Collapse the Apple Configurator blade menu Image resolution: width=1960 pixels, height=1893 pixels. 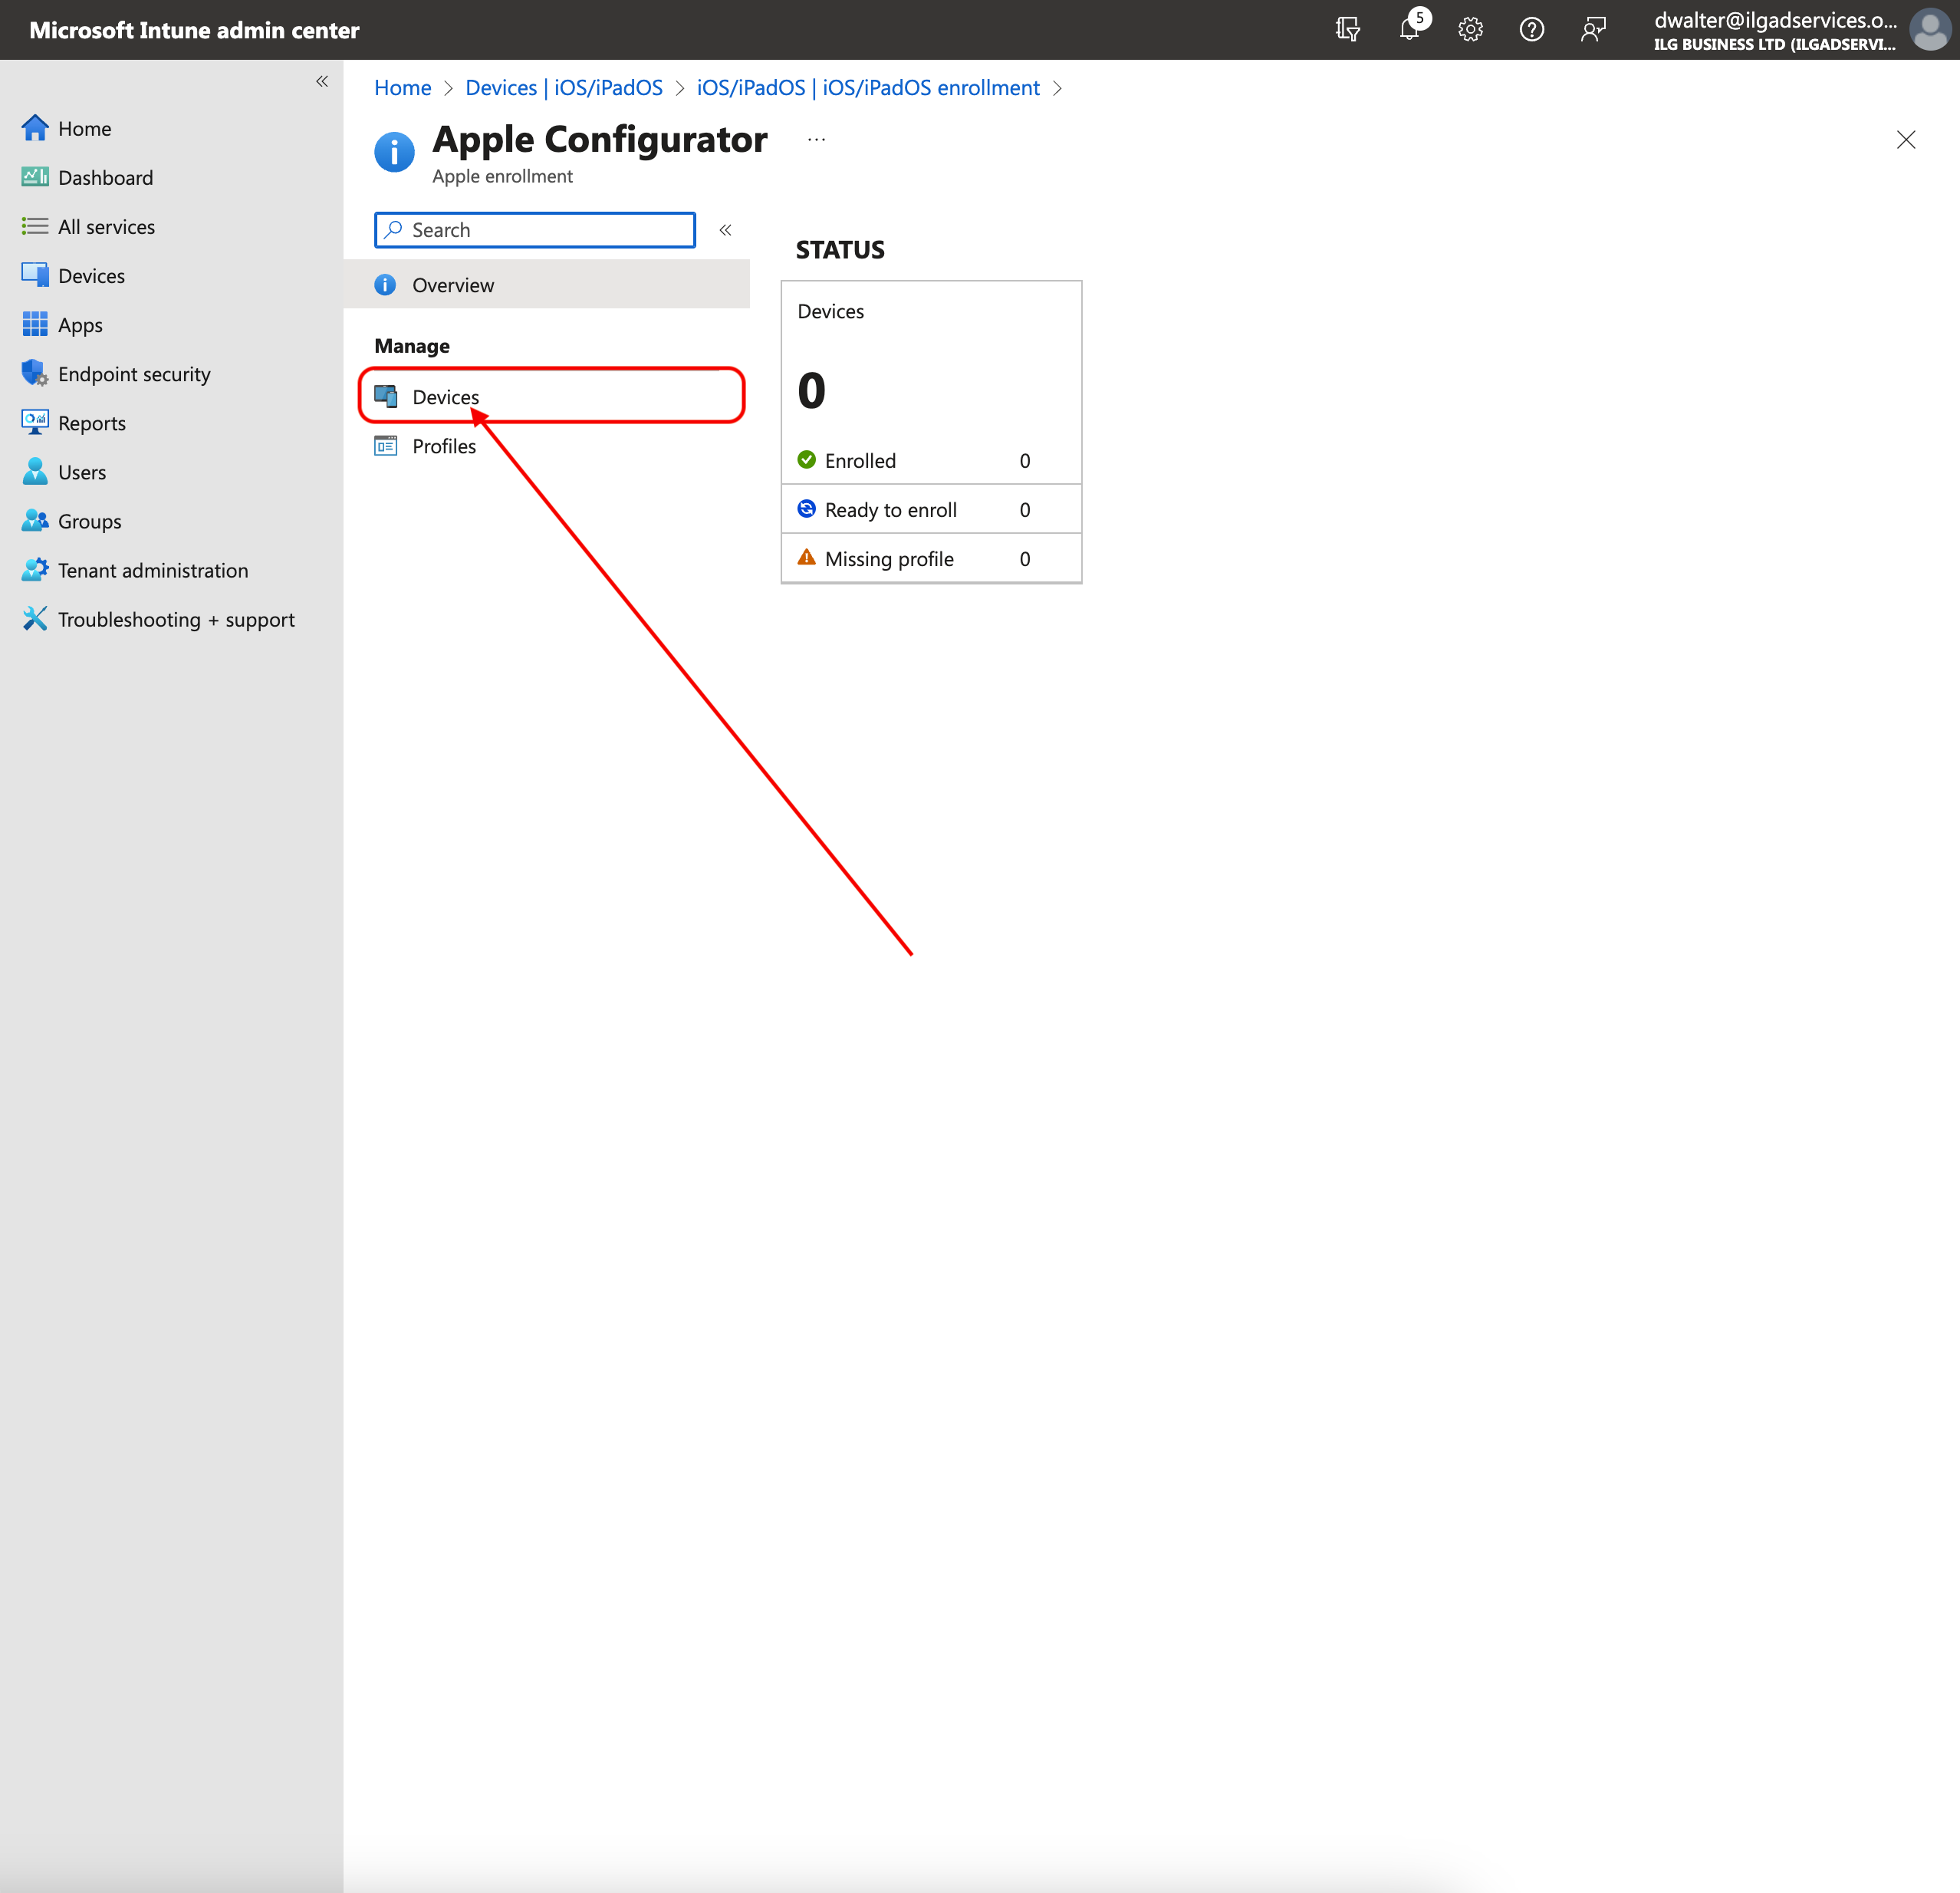click(726, 230)
